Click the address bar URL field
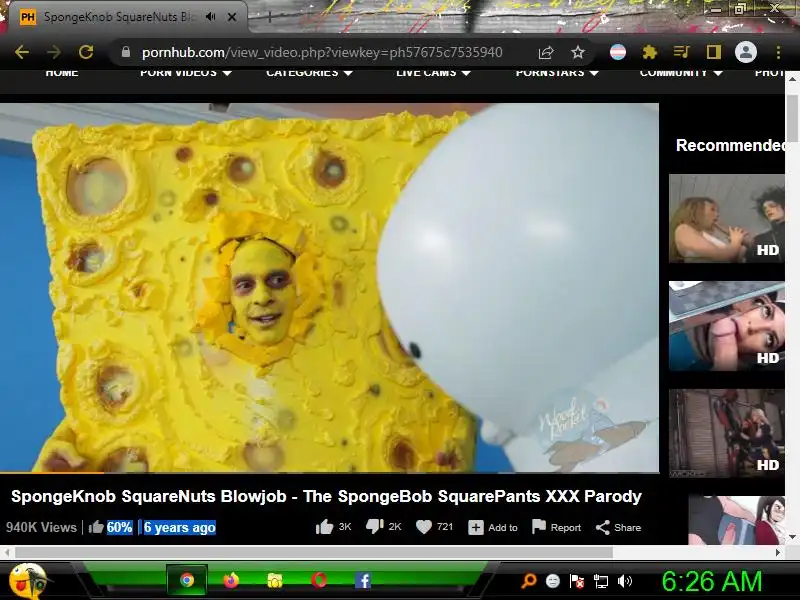Image resolution: width=800 pixels, height=600 pixels. click(321, 52)
